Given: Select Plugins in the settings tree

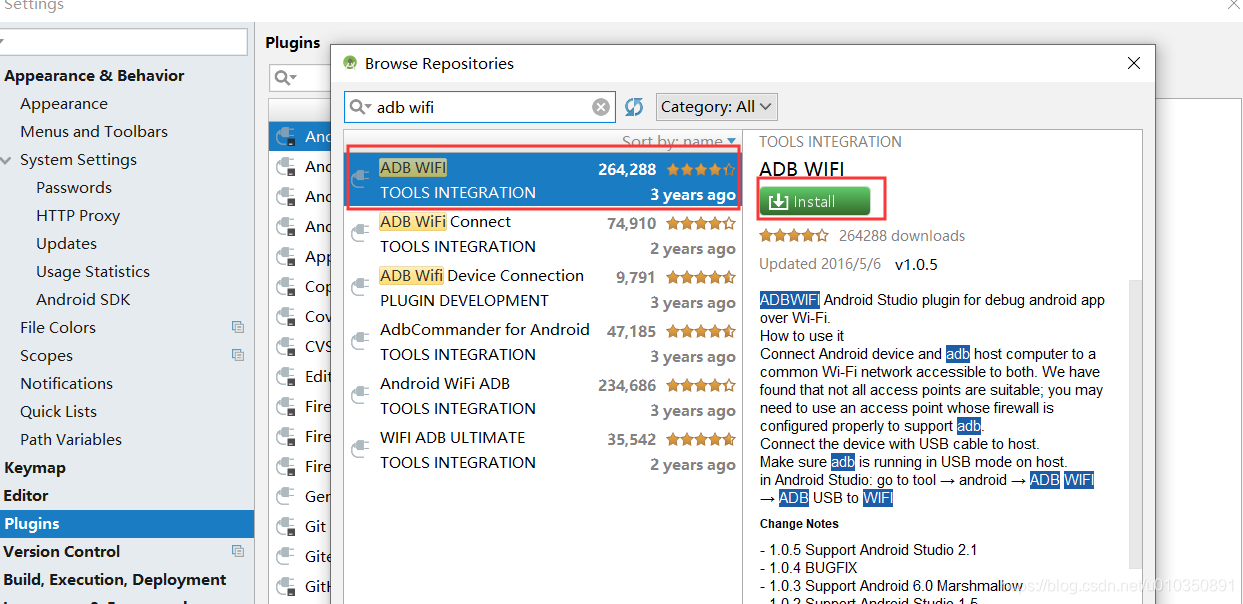Looking at the screenshot, I should pos(127,523).
